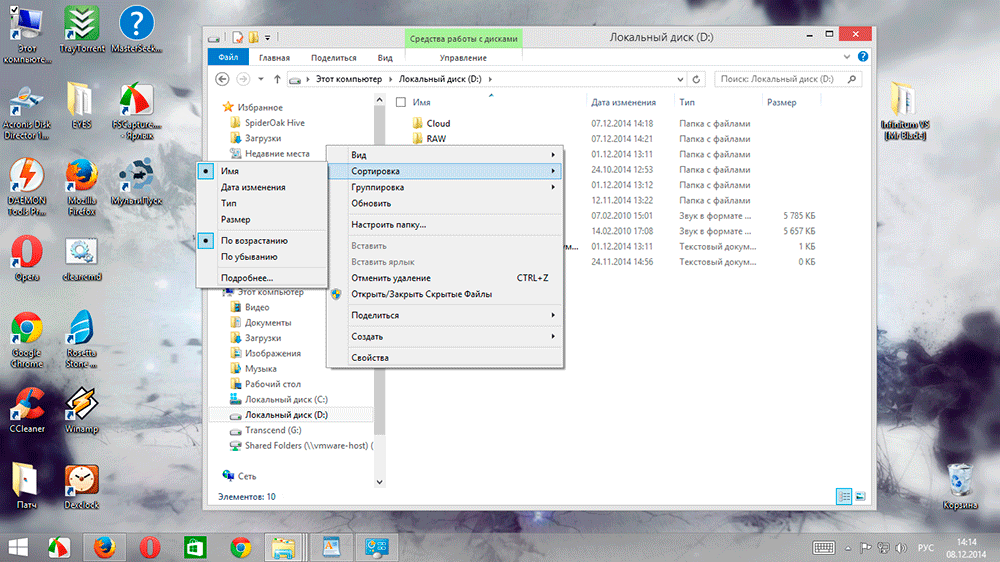This screenshot has height=562, width=1000.
Task: Open Подробнее sort options
Action: point(261,277)
